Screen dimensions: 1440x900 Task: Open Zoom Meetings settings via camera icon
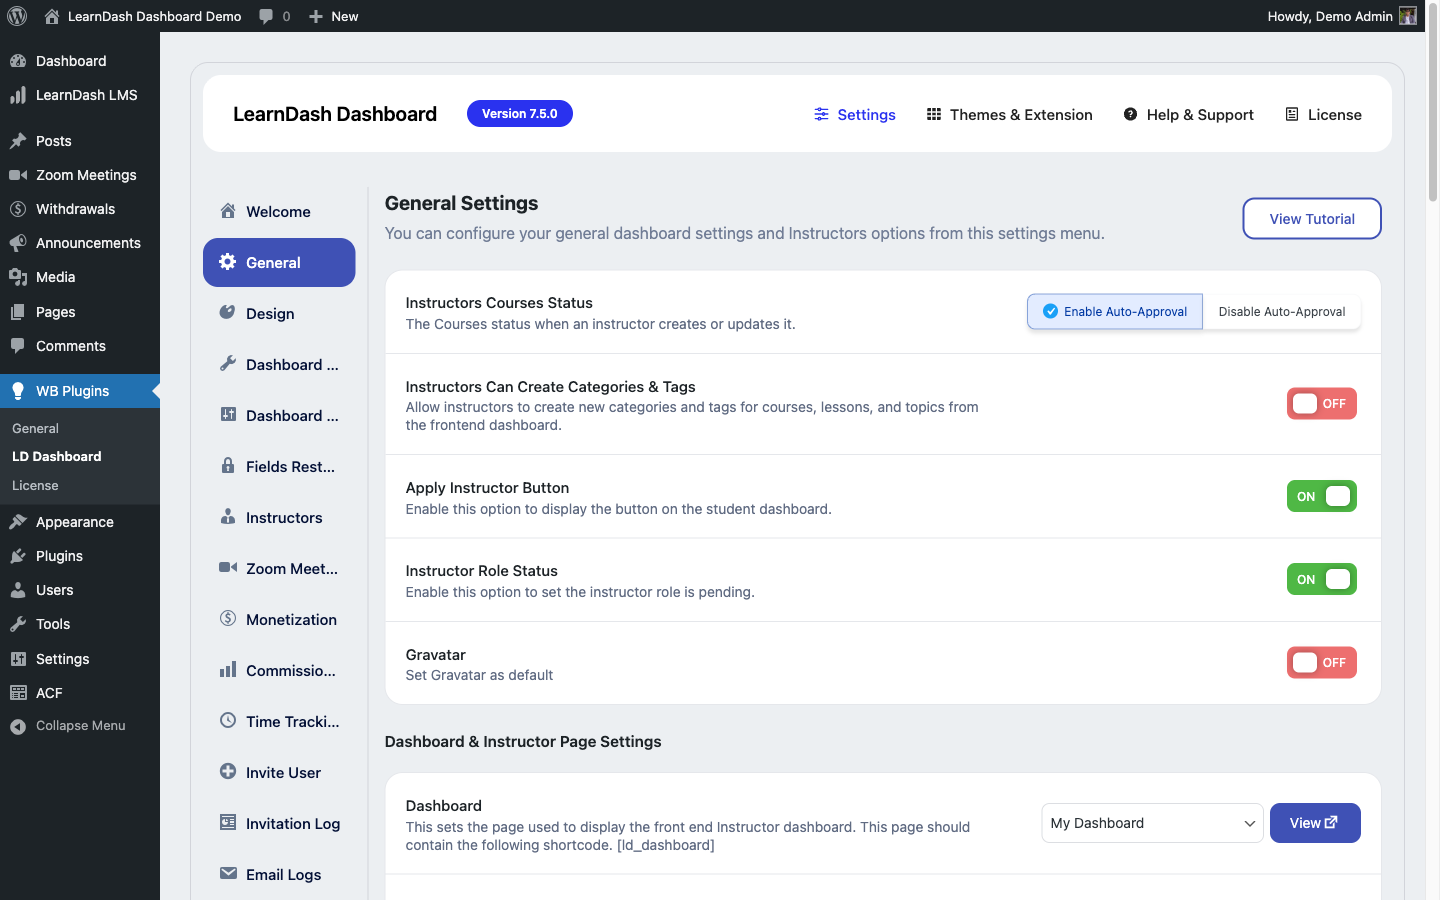click(x=229, y=567)
